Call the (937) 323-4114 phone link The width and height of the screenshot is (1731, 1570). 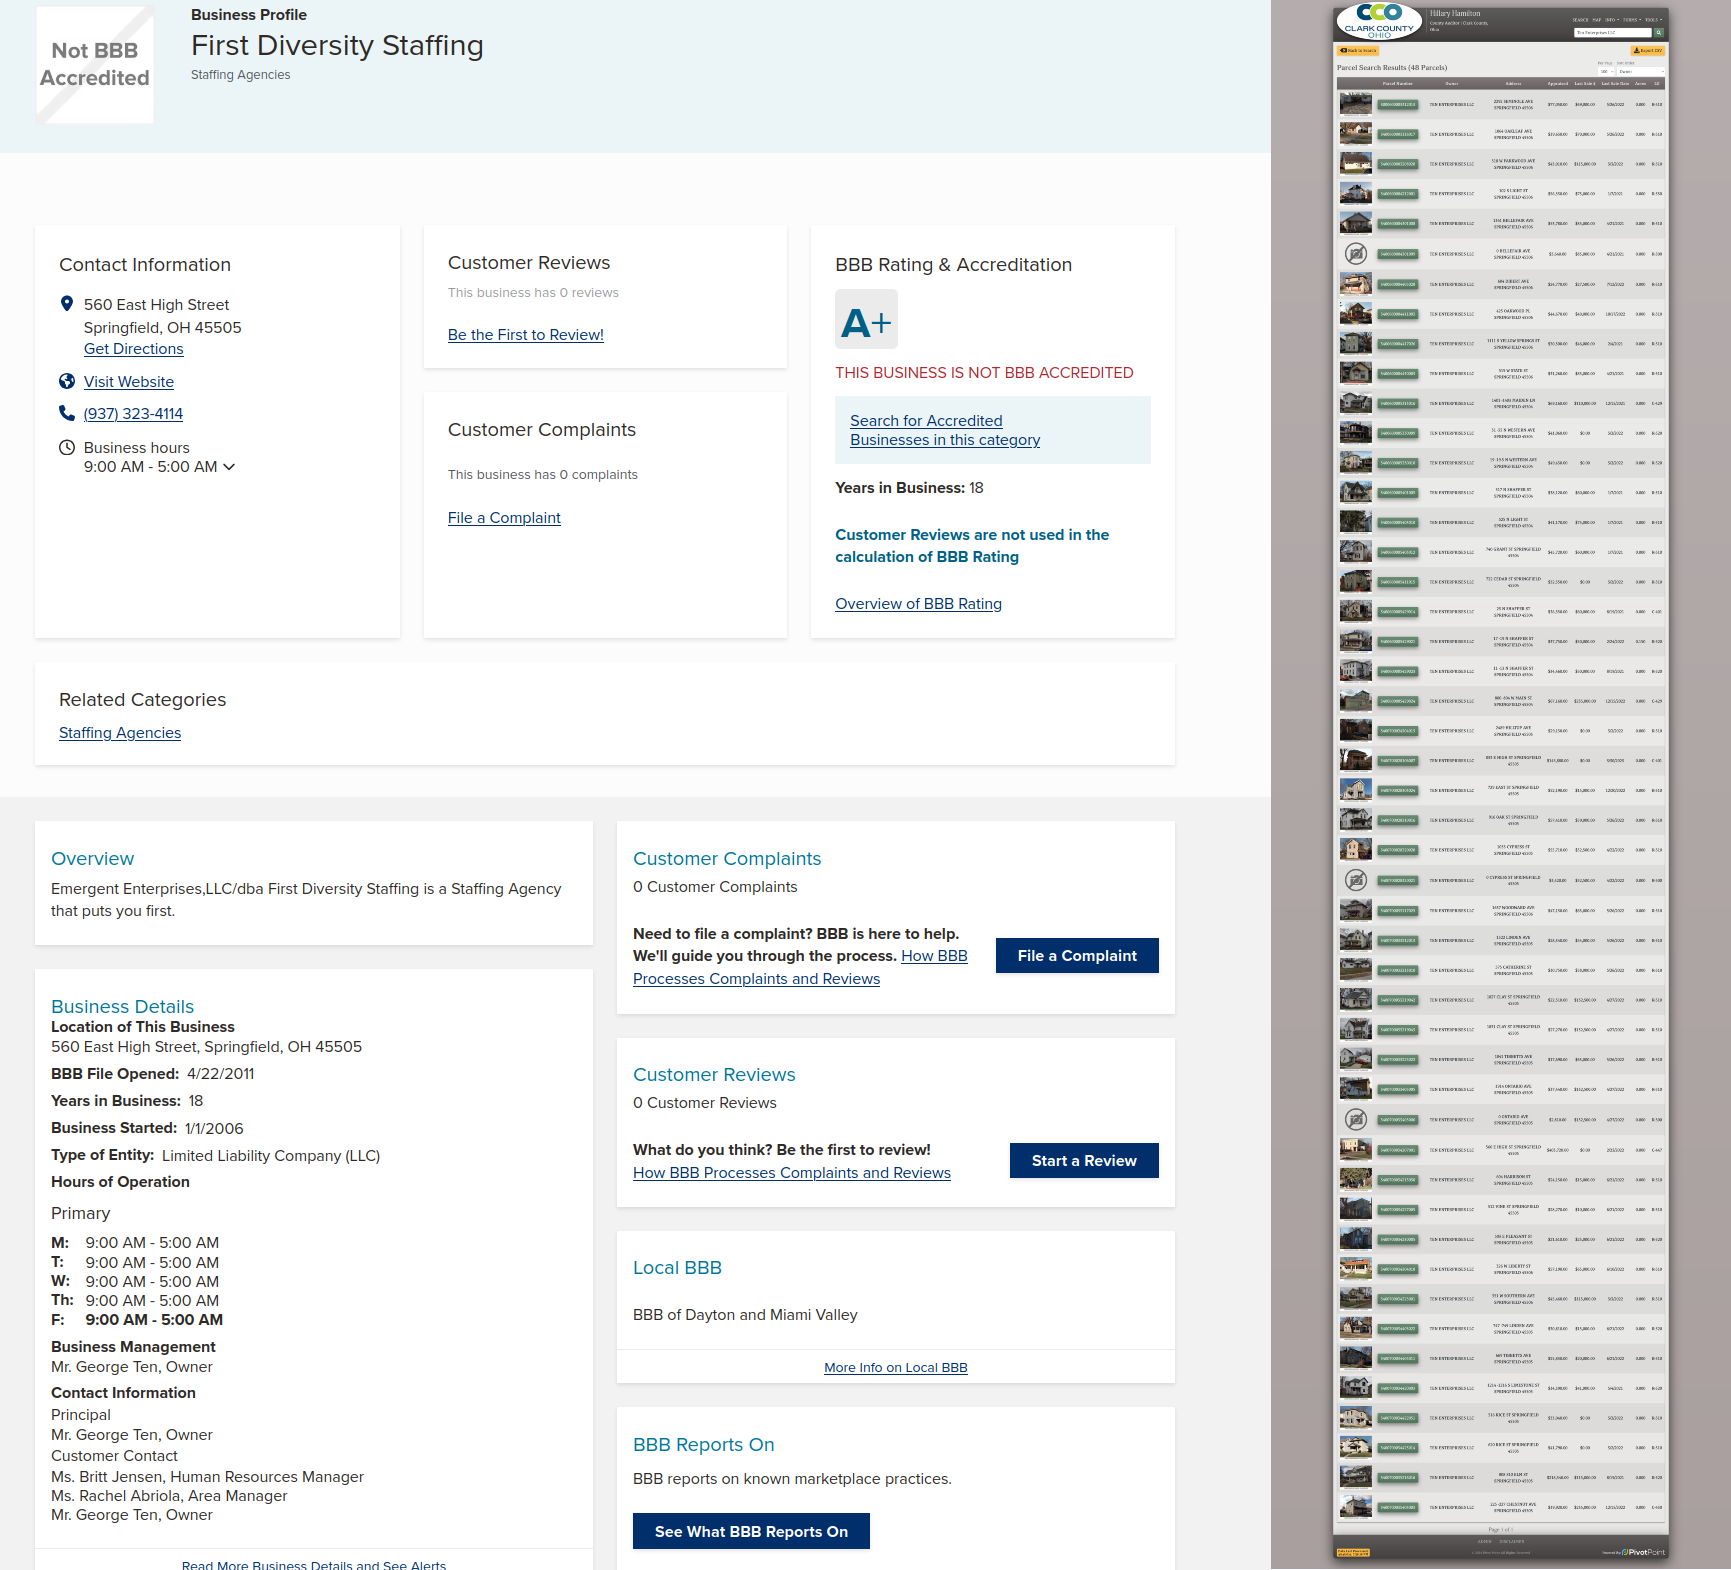(x=134, y=414)
